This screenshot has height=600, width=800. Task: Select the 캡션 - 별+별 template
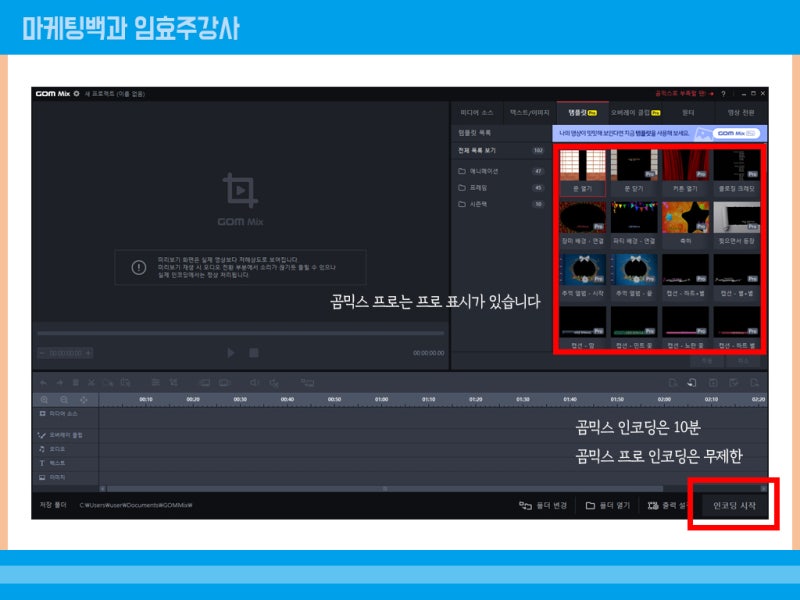[x=736, y=277]
